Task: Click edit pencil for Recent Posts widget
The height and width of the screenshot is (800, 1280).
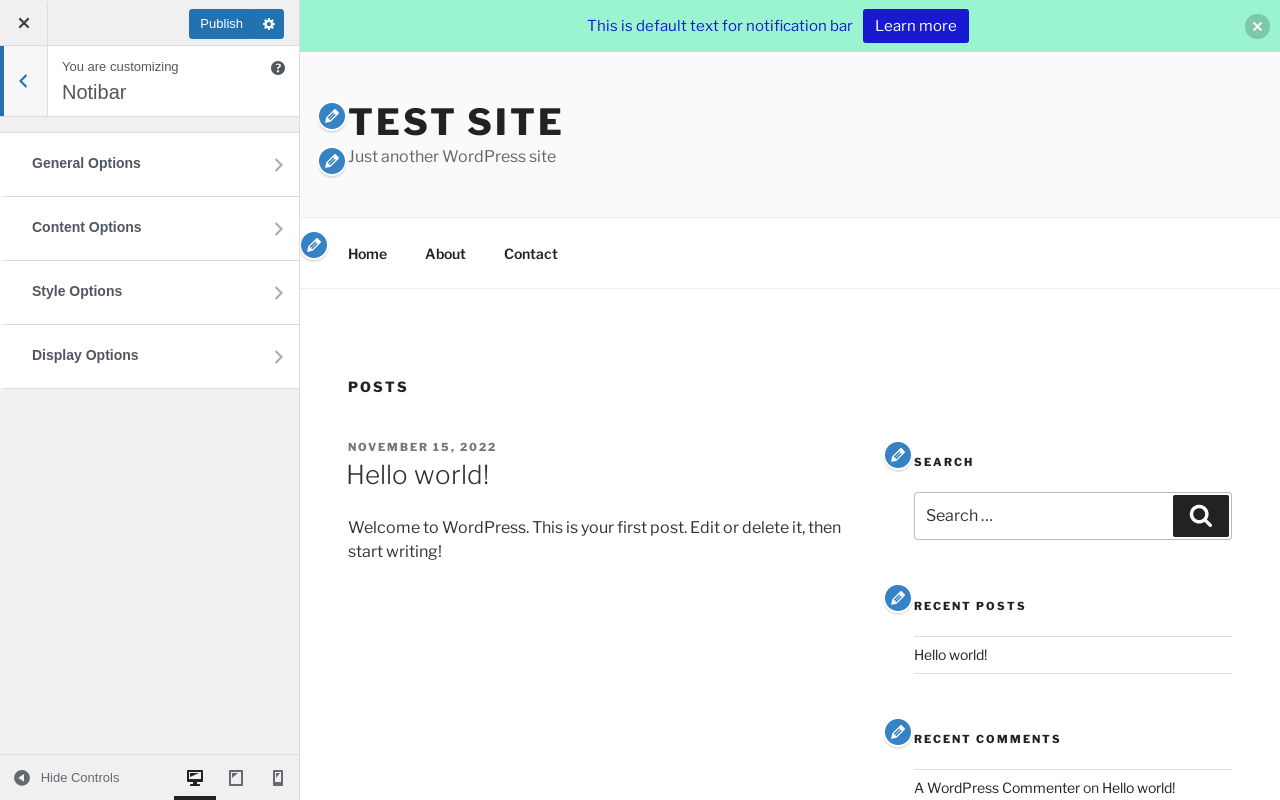Action: (898, 599)
